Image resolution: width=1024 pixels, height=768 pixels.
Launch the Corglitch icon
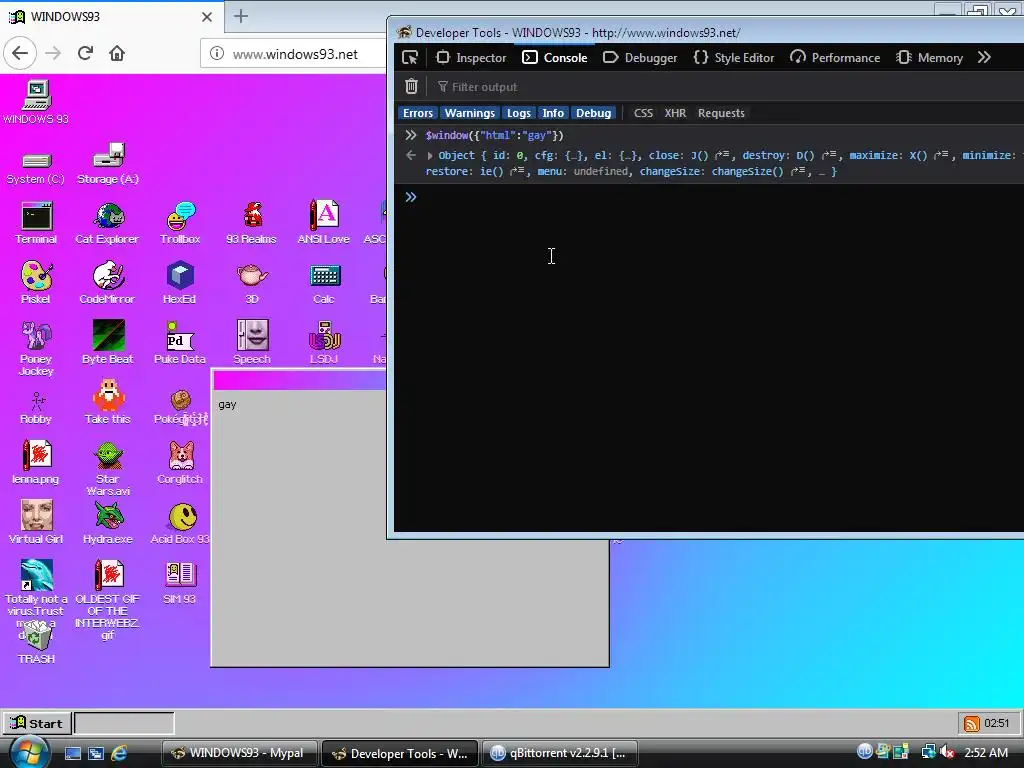180,462
